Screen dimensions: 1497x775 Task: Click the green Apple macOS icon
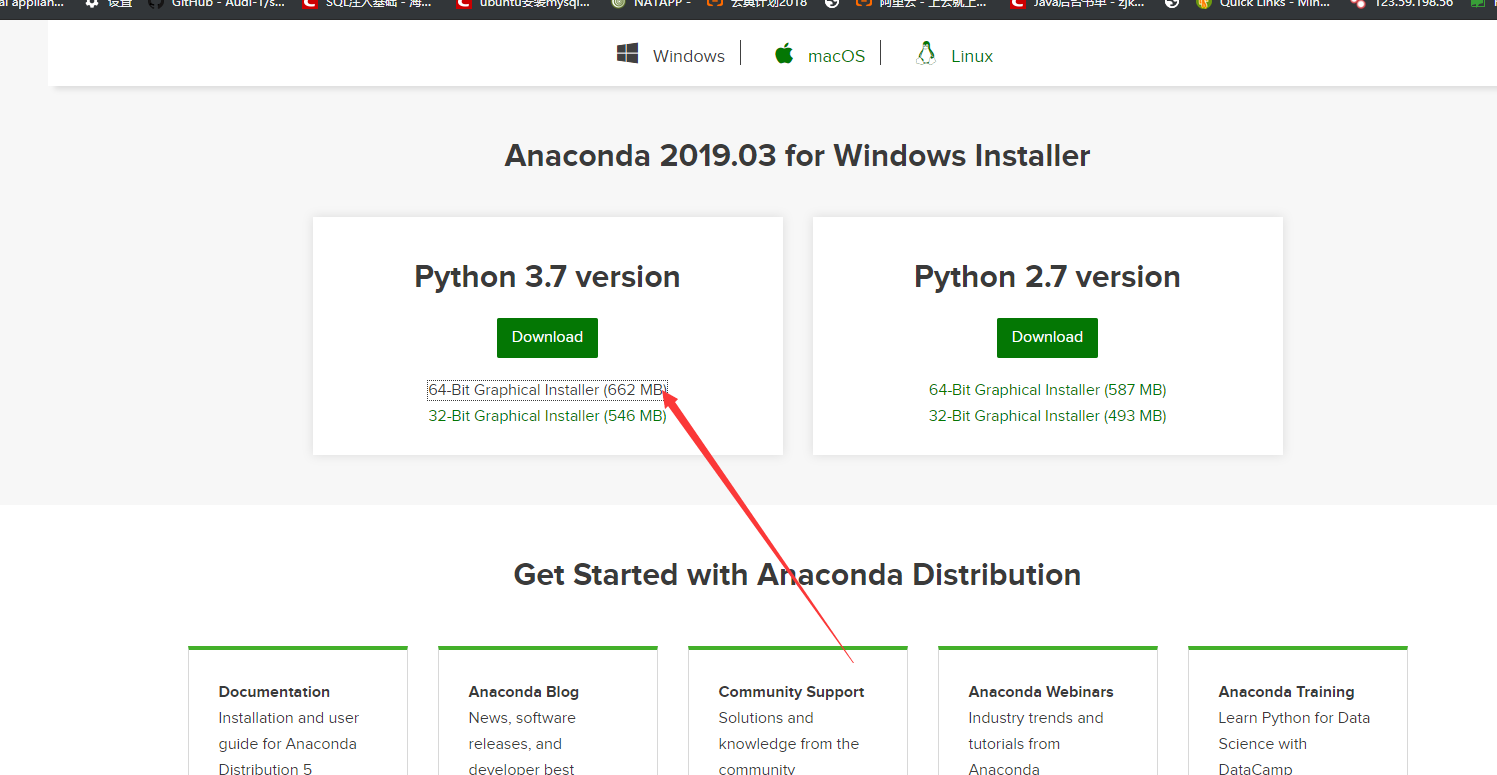coord(784,53)
